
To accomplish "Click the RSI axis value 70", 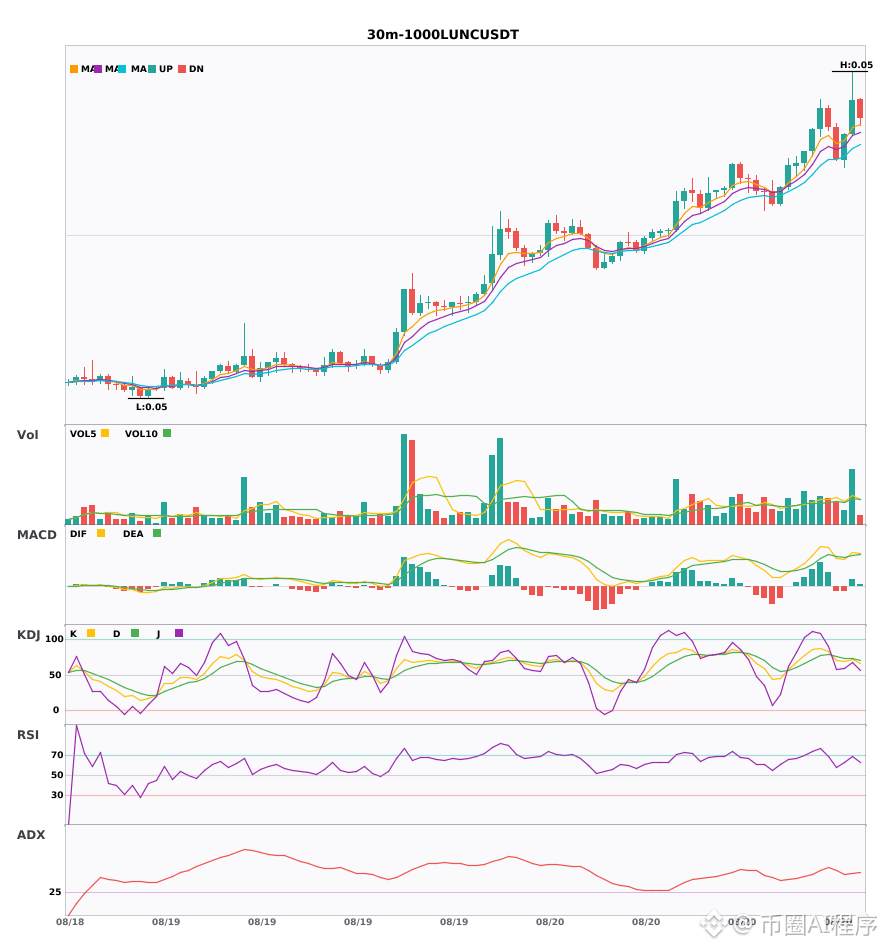I will [x=58, y=755].
